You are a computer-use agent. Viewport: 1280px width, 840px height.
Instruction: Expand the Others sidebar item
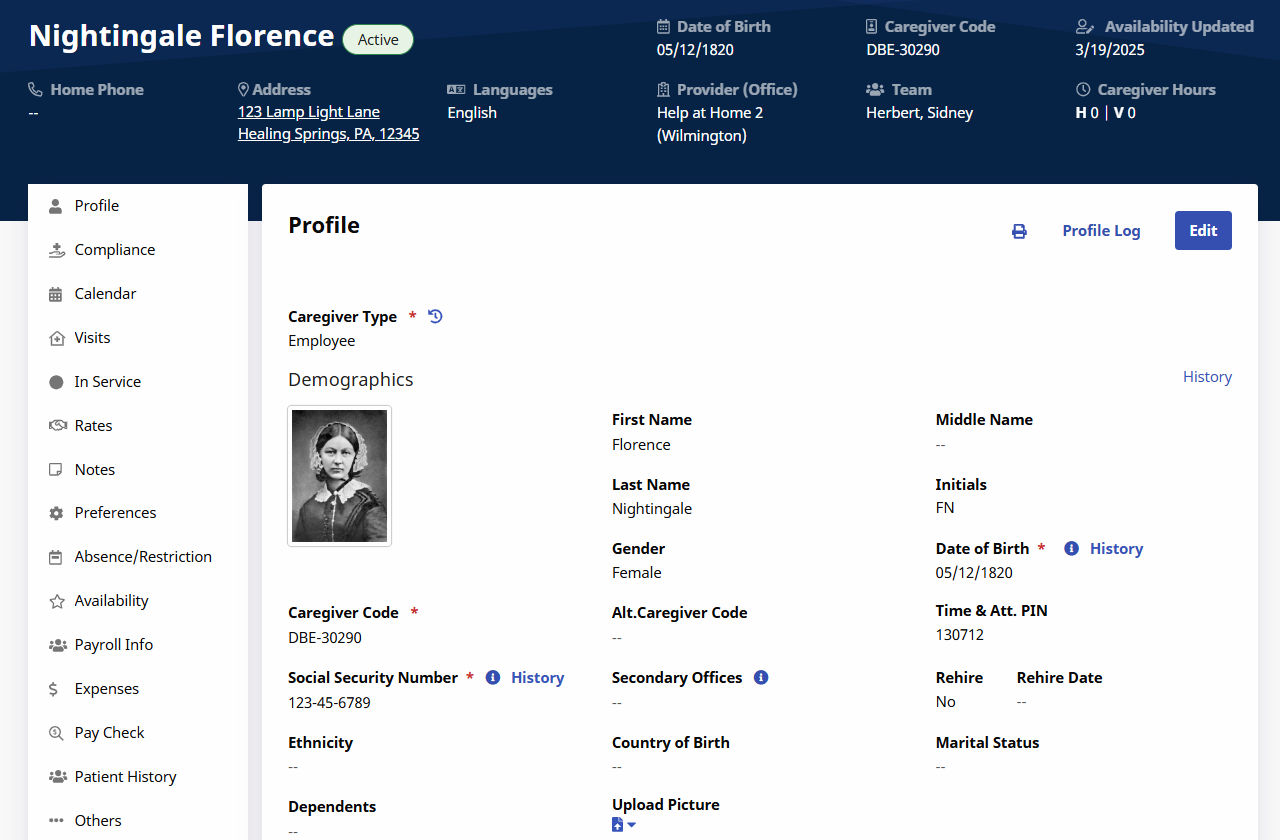point(98,821)
